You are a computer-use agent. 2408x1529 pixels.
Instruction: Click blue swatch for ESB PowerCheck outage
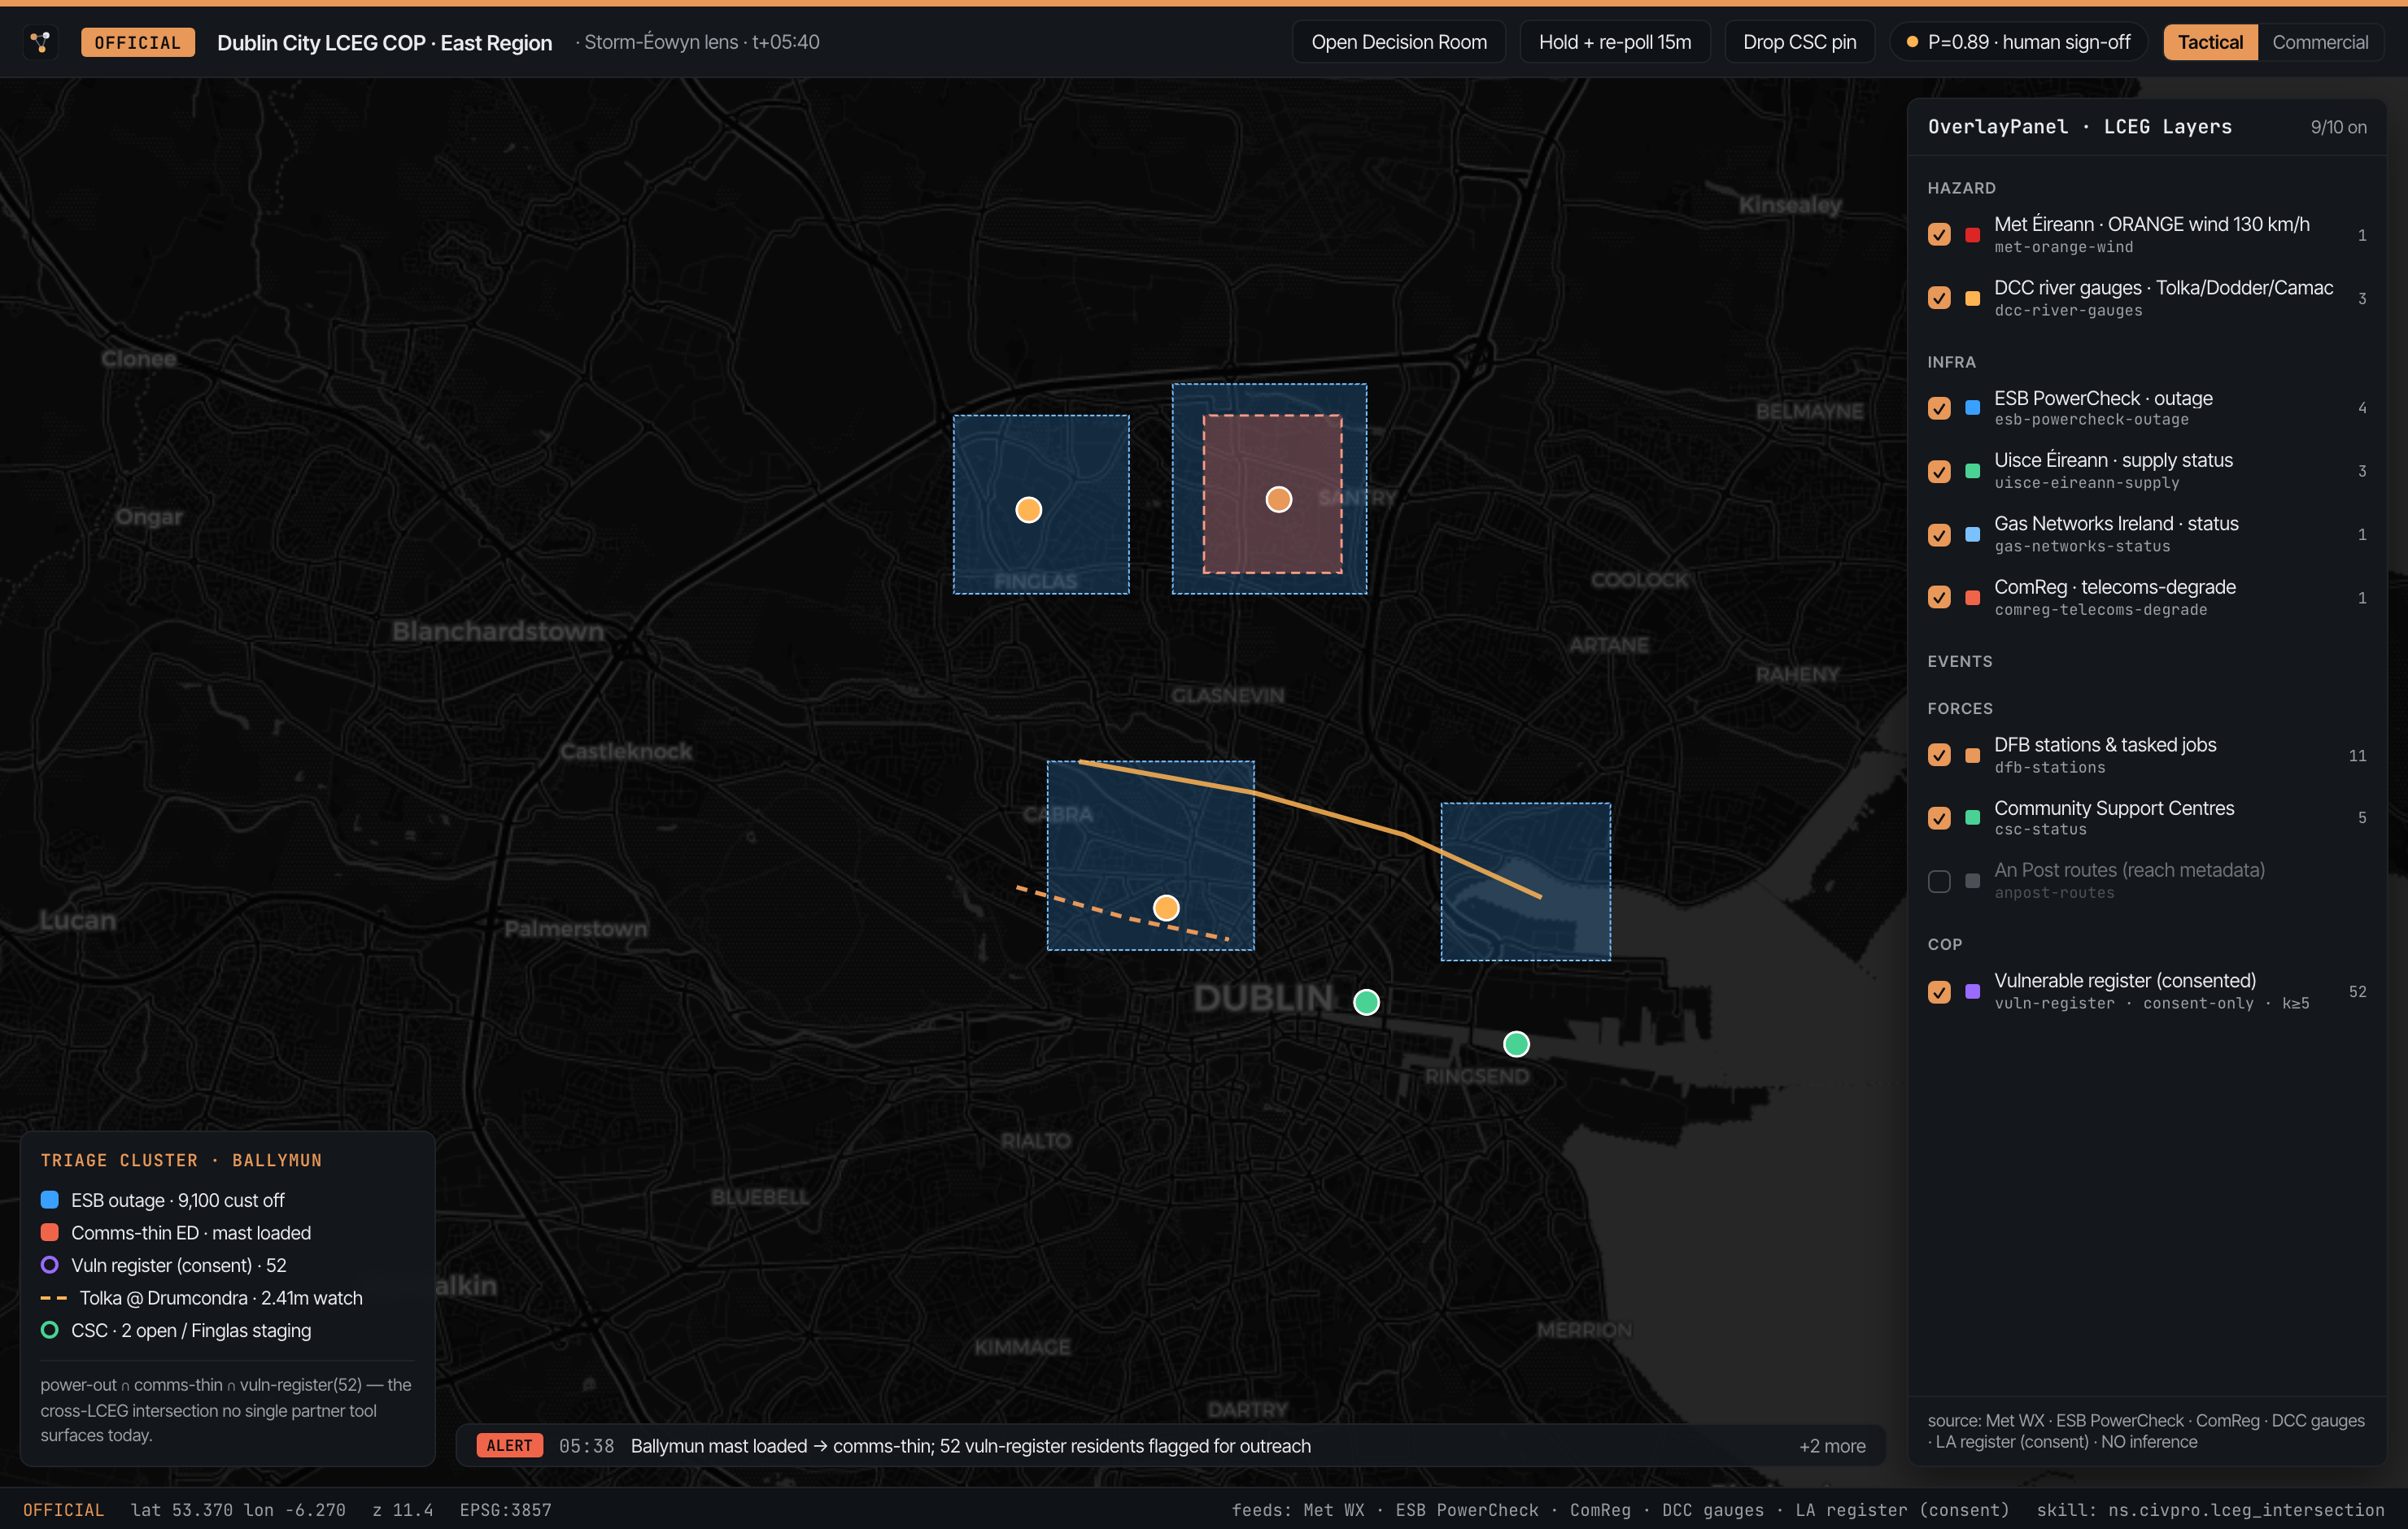(1972, 408)
